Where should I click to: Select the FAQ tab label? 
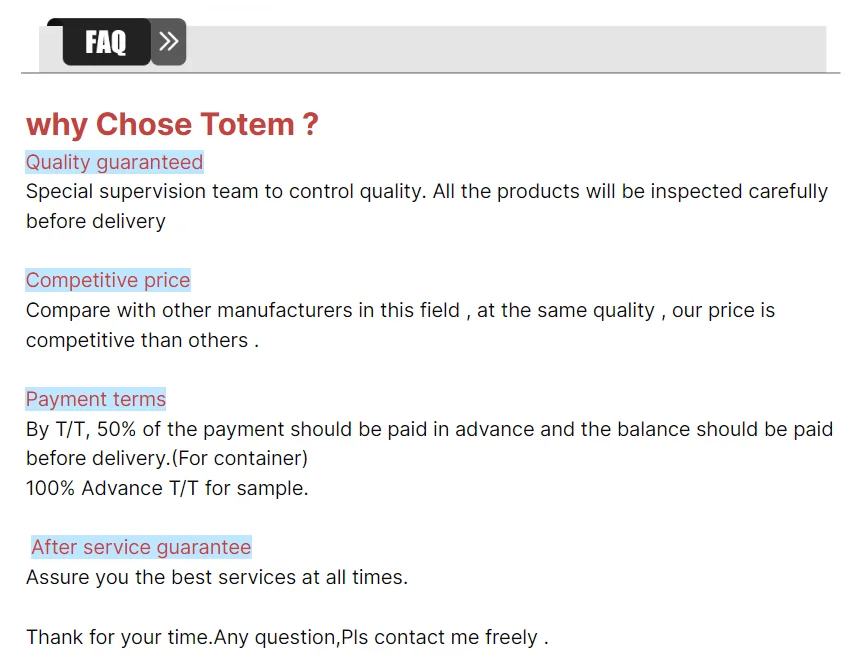tap(106, 42)
